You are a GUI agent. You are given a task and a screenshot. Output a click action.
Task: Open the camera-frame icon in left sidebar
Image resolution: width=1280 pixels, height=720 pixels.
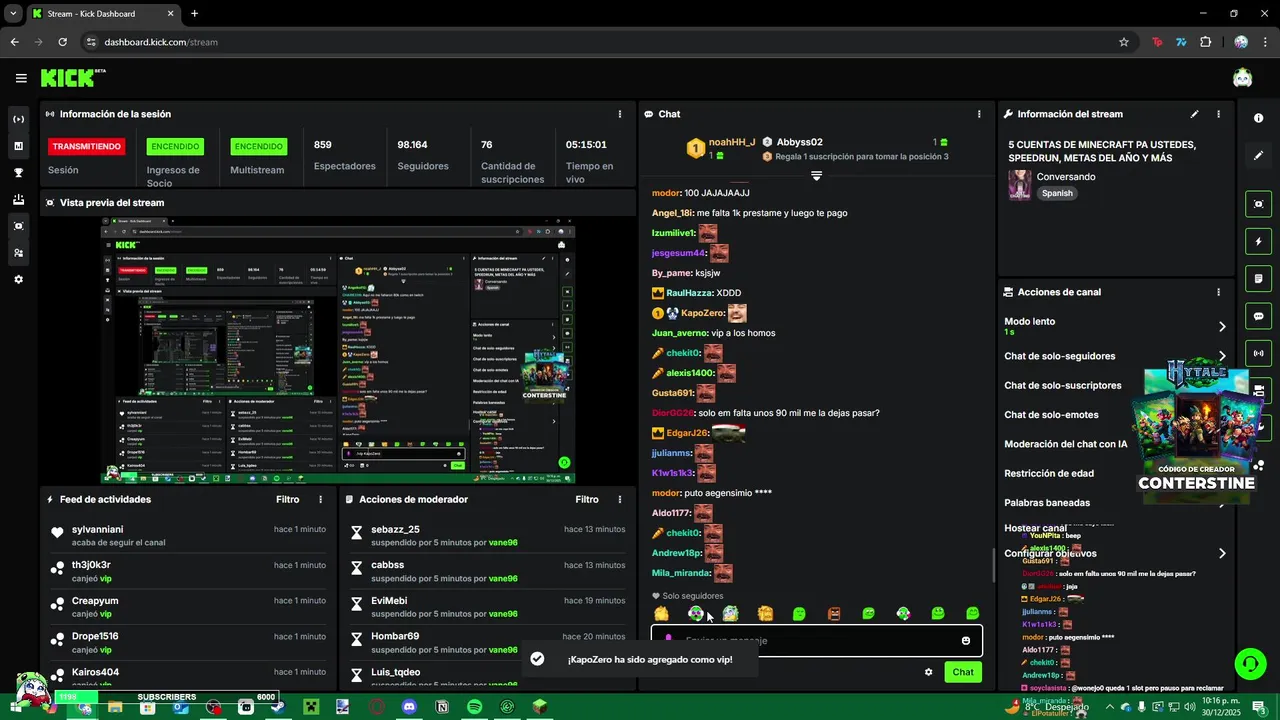18,226
